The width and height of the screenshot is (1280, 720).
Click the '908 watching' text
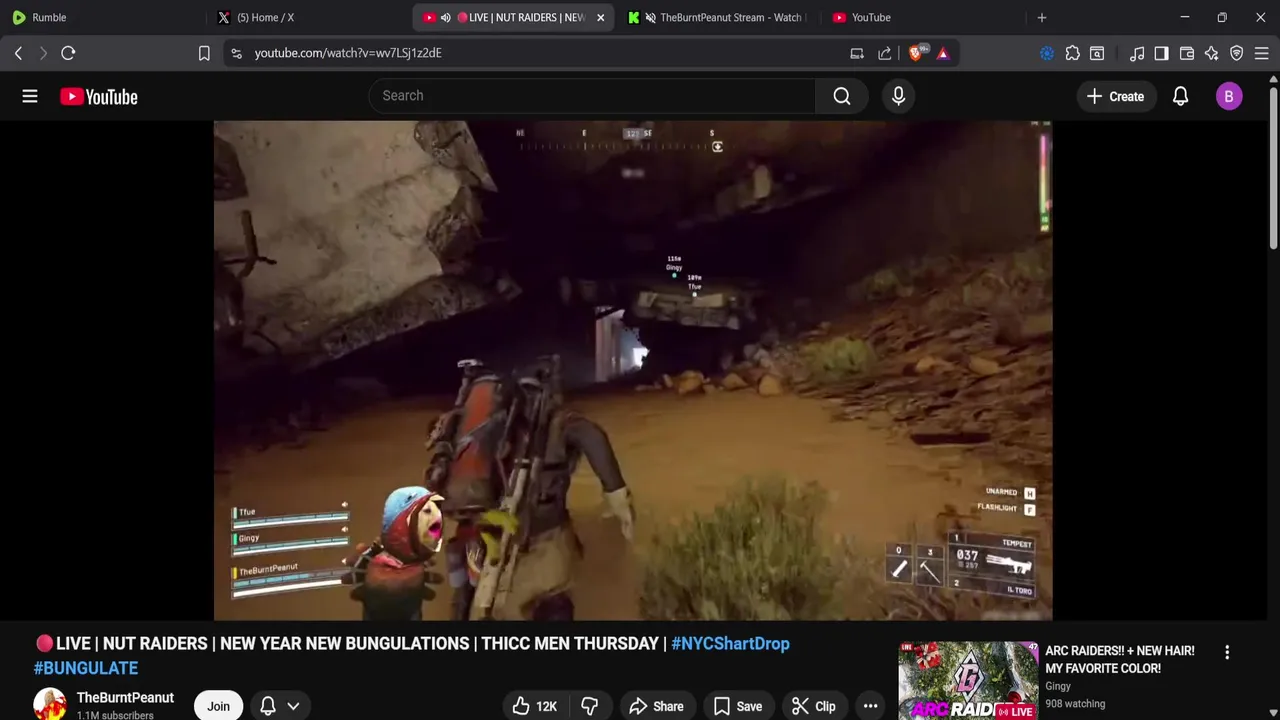1075,704
